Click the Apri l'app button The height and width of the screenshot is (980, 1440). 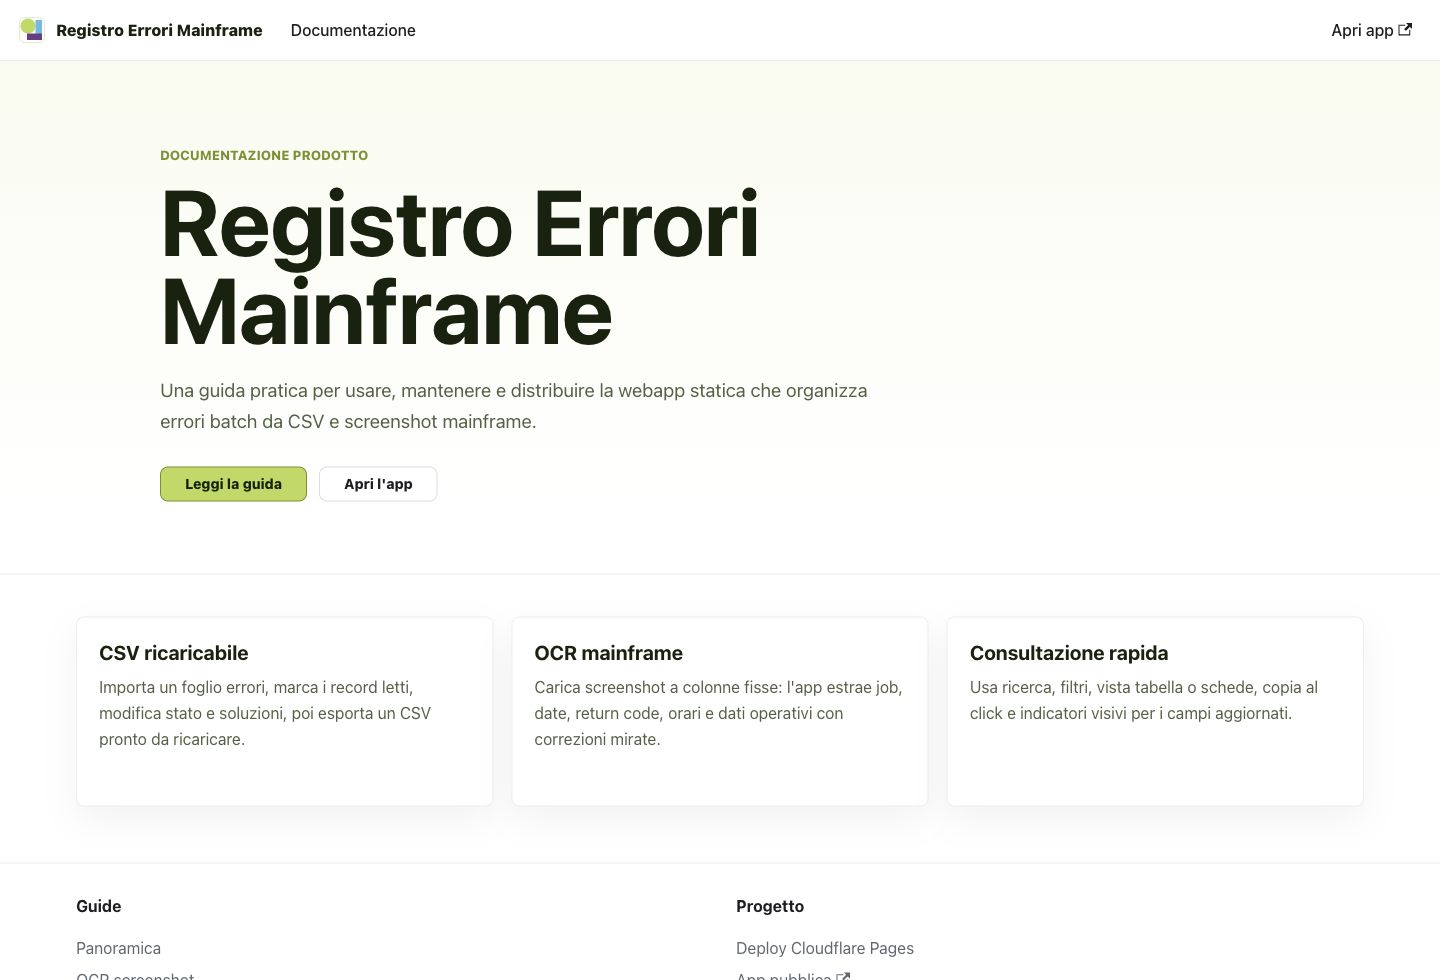(378, 484)
